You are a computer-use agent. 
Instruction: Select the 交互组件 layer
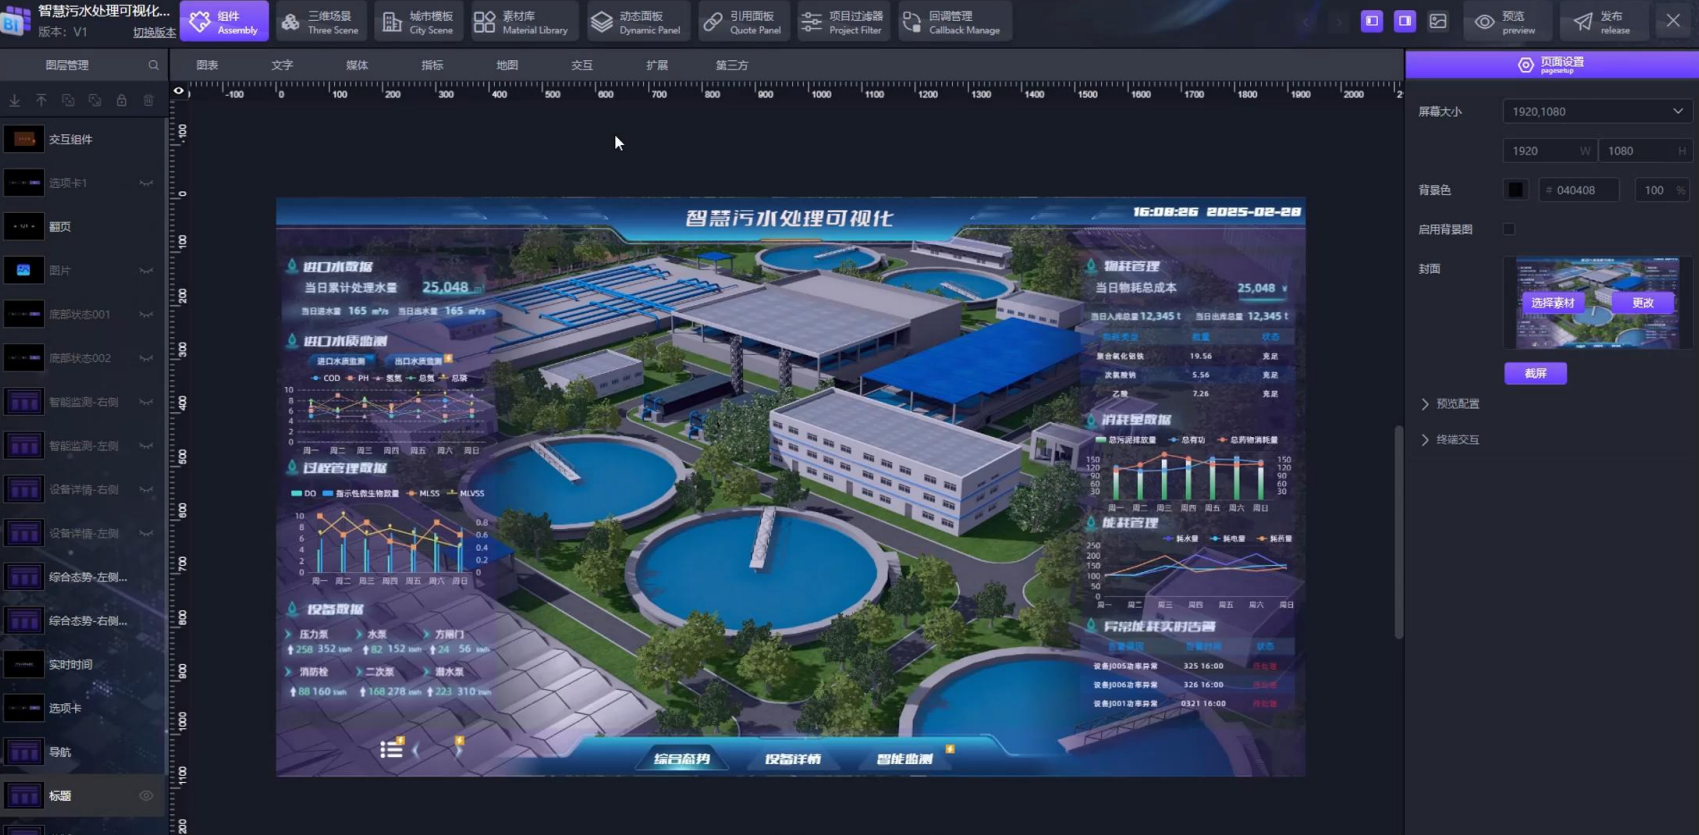point(82,139)
